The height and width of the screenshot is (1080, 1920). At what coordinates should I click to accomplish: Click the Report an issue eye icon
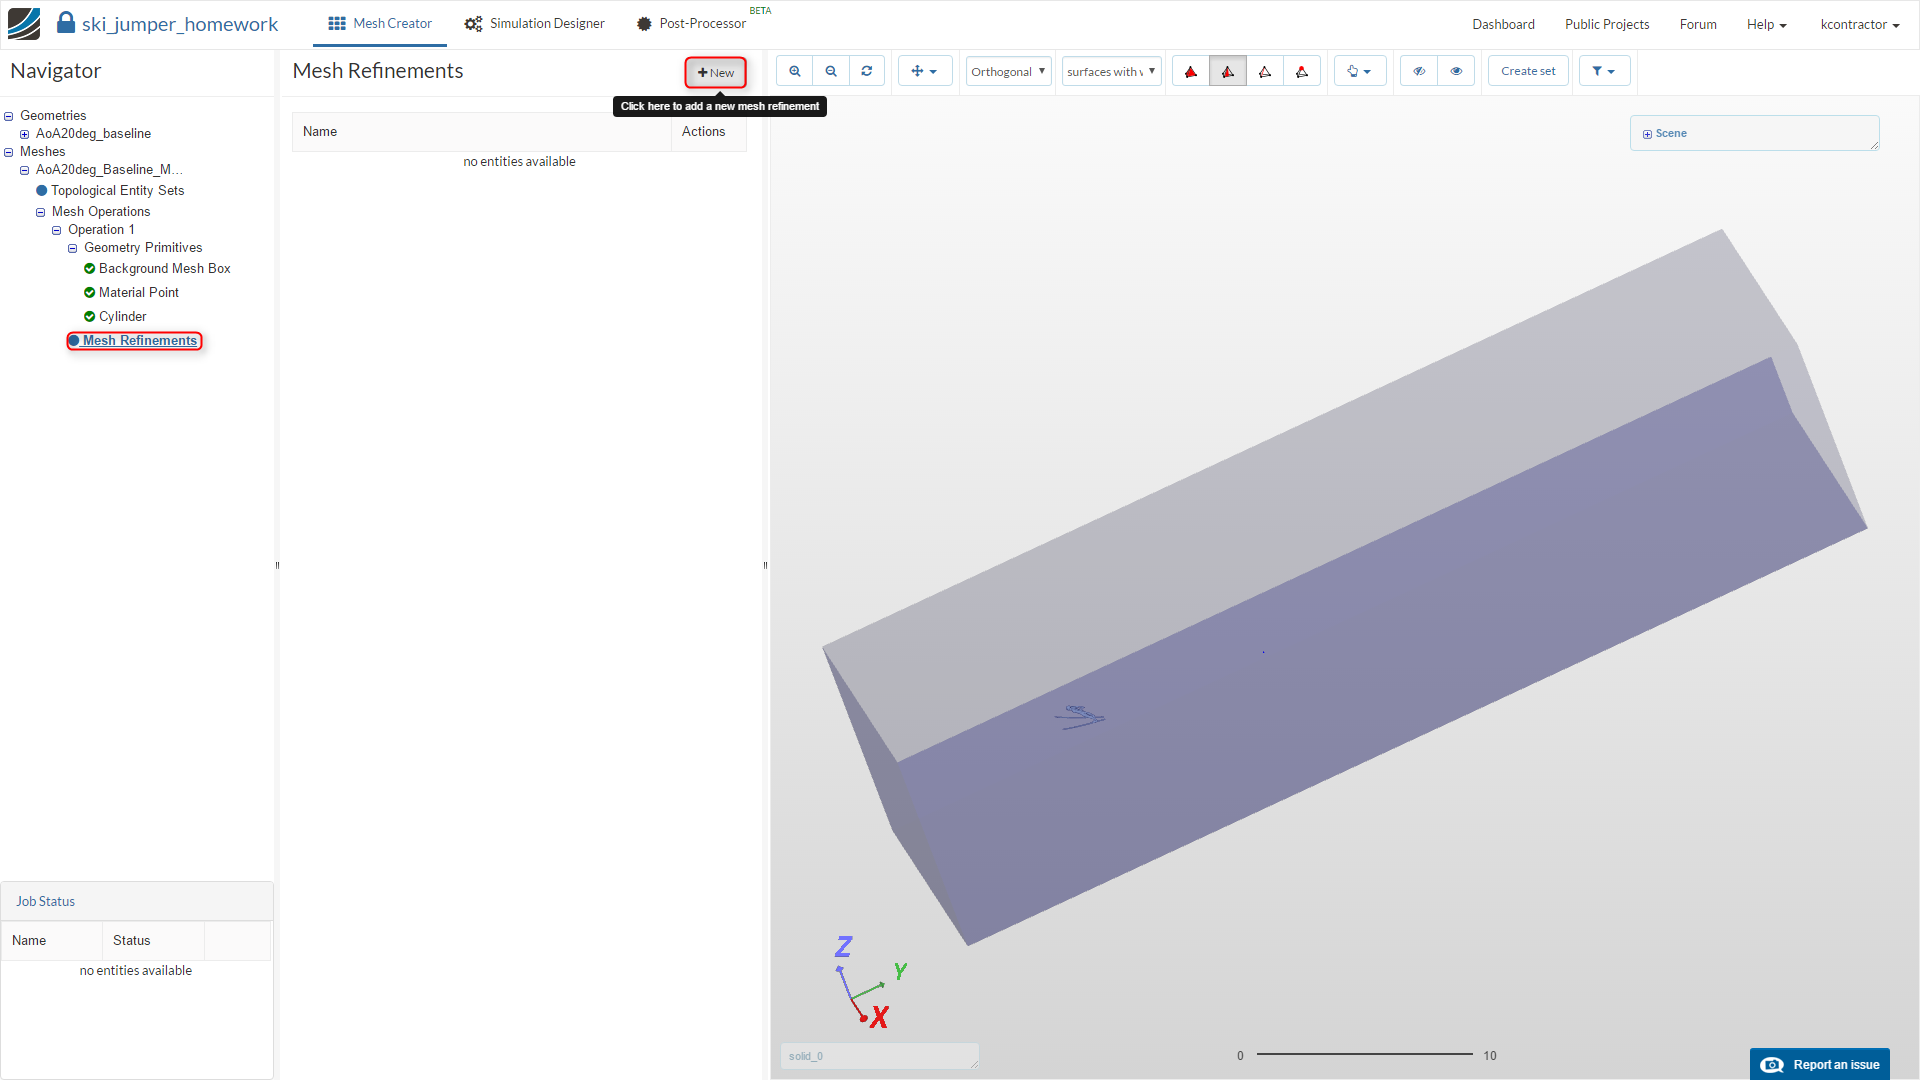[1772, 1065]
